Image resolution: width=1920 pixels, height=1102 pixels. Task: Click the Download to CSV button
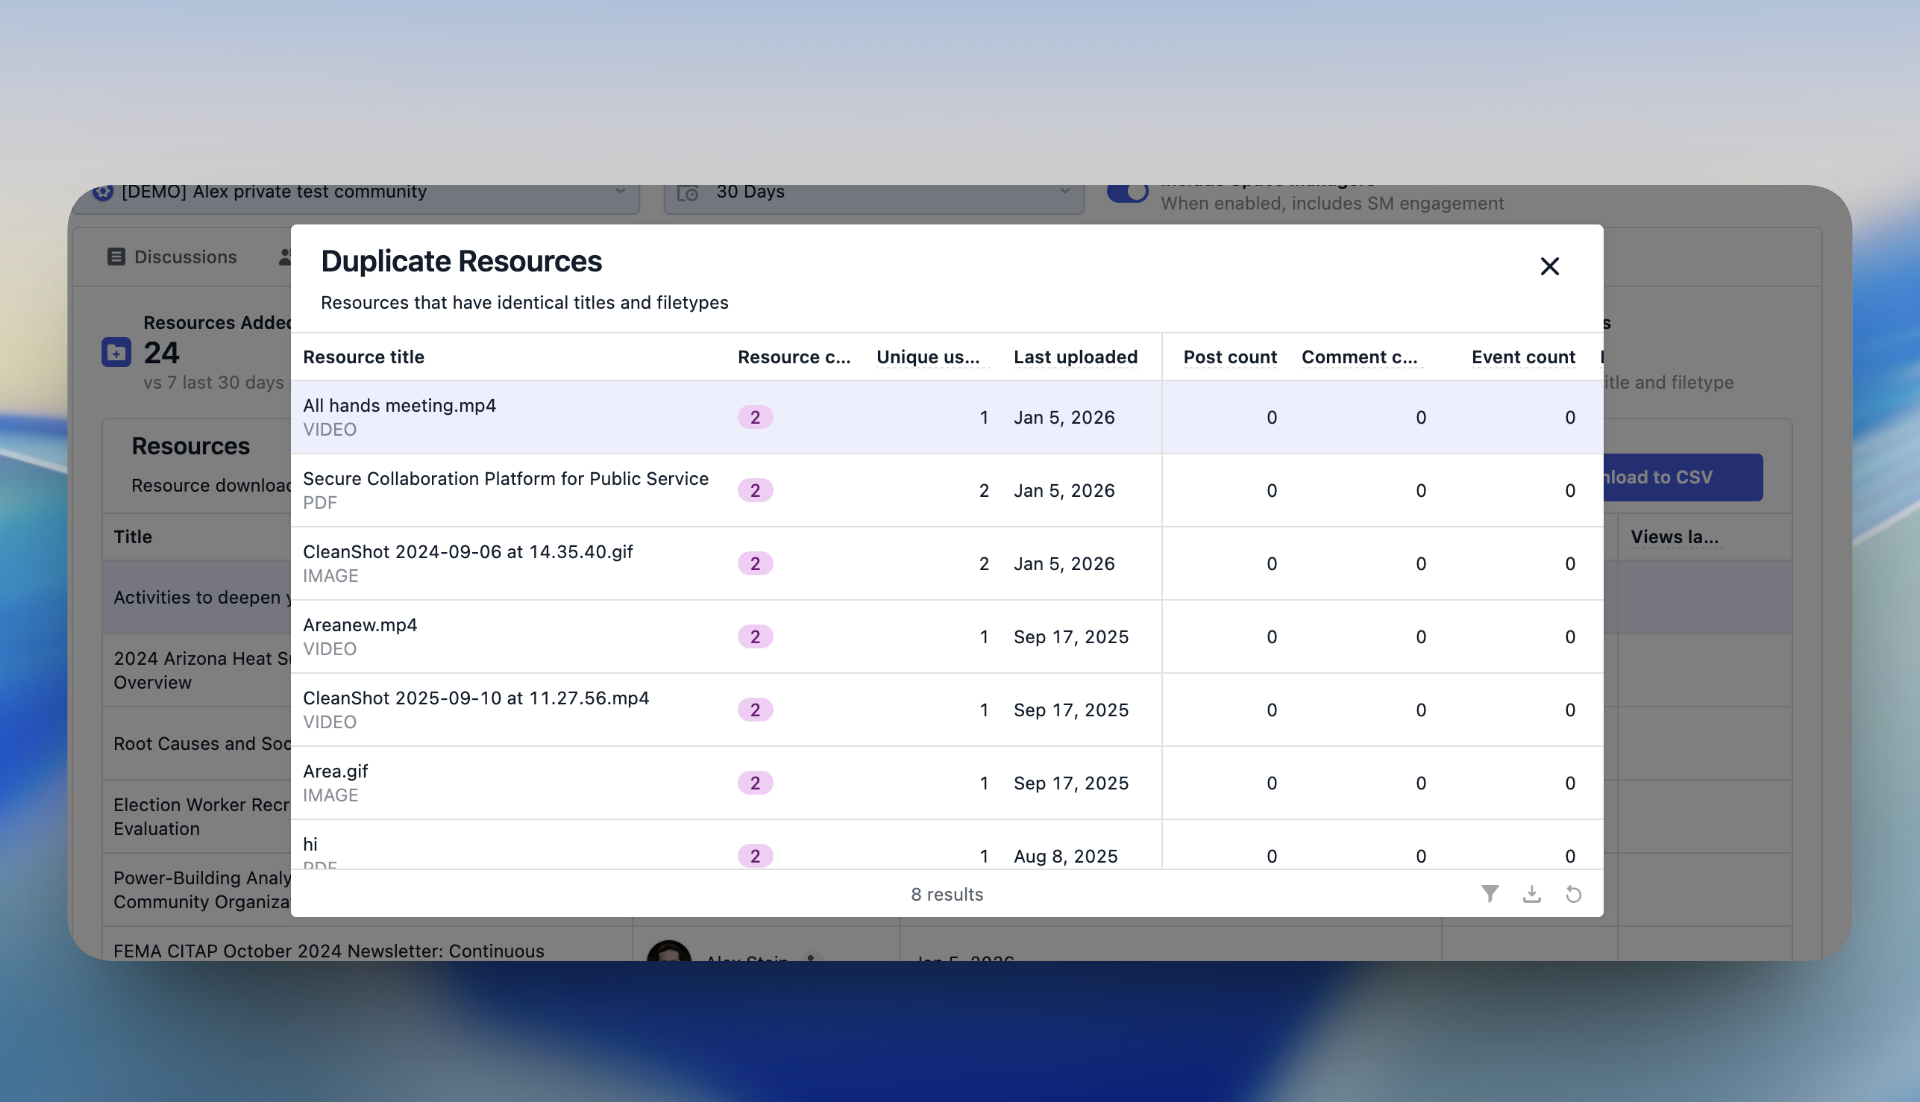[1680, 478]
